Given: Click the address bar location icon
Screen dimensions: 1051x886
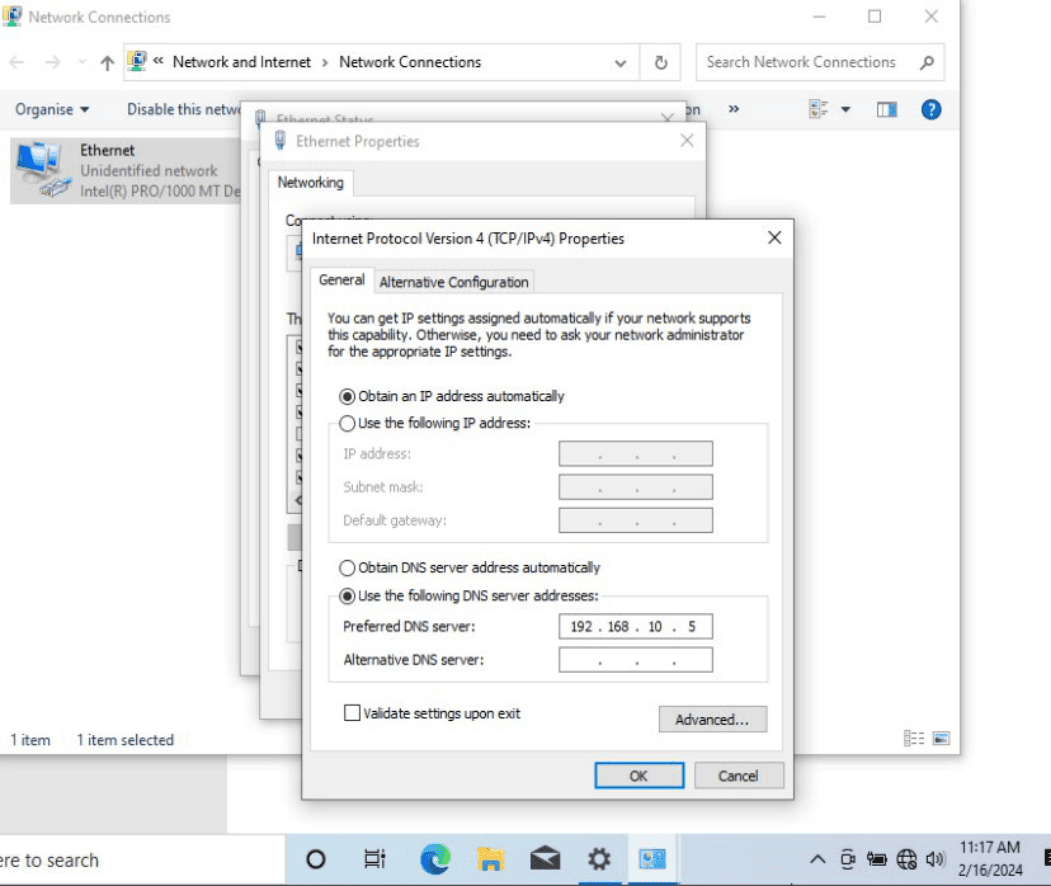Looking at the screenshot, I should click(137, 62).
